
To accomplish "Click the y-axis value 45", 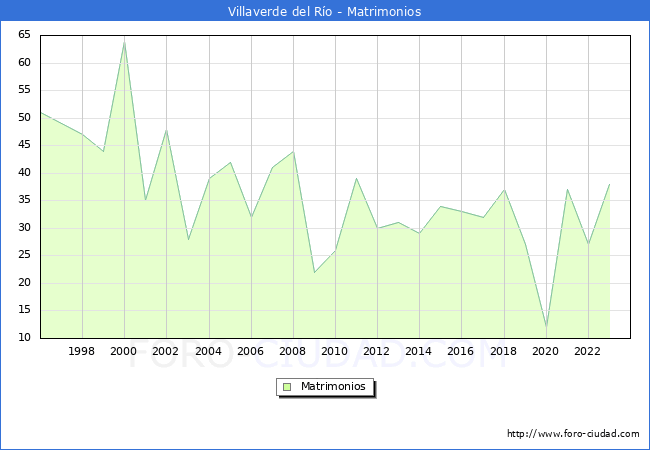I will click(24, 145).
